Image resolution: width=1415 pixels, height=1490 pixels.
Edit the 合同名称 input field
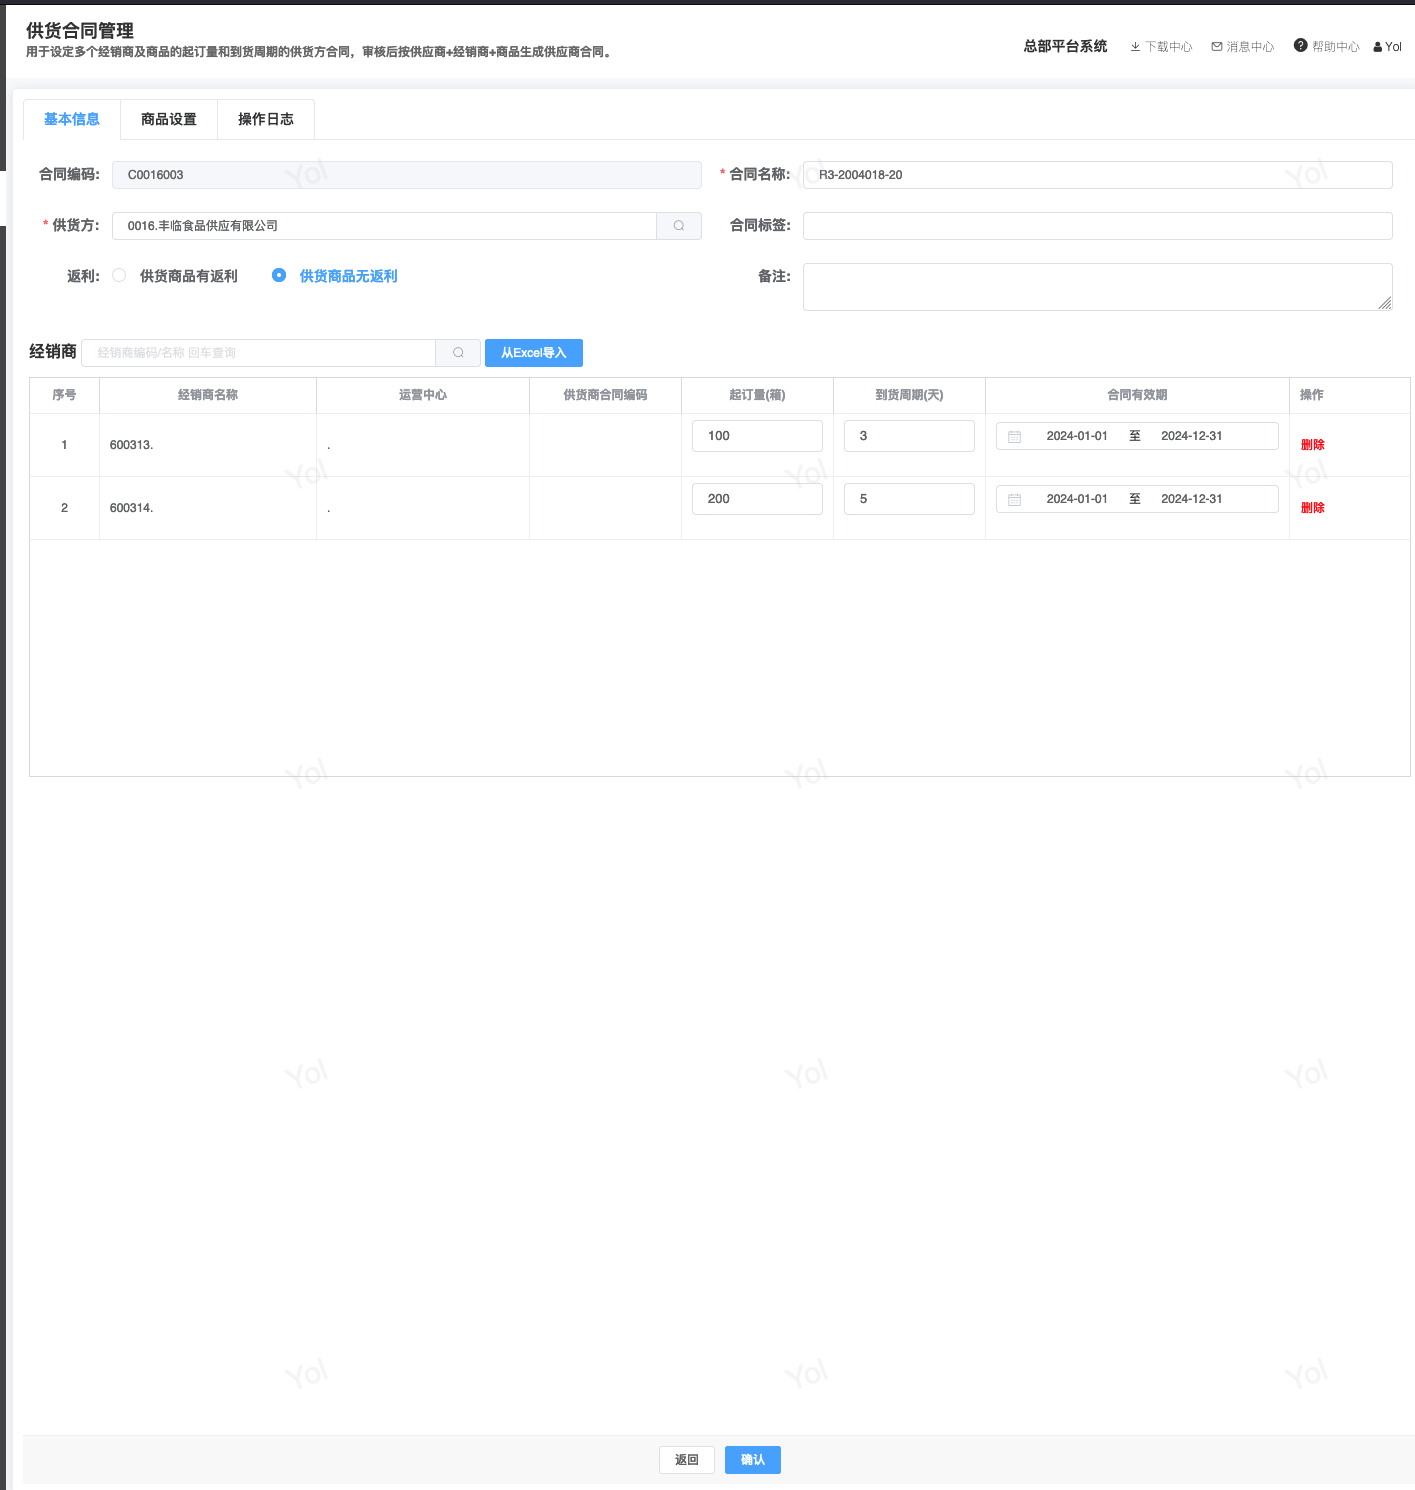coord(1098,175)
